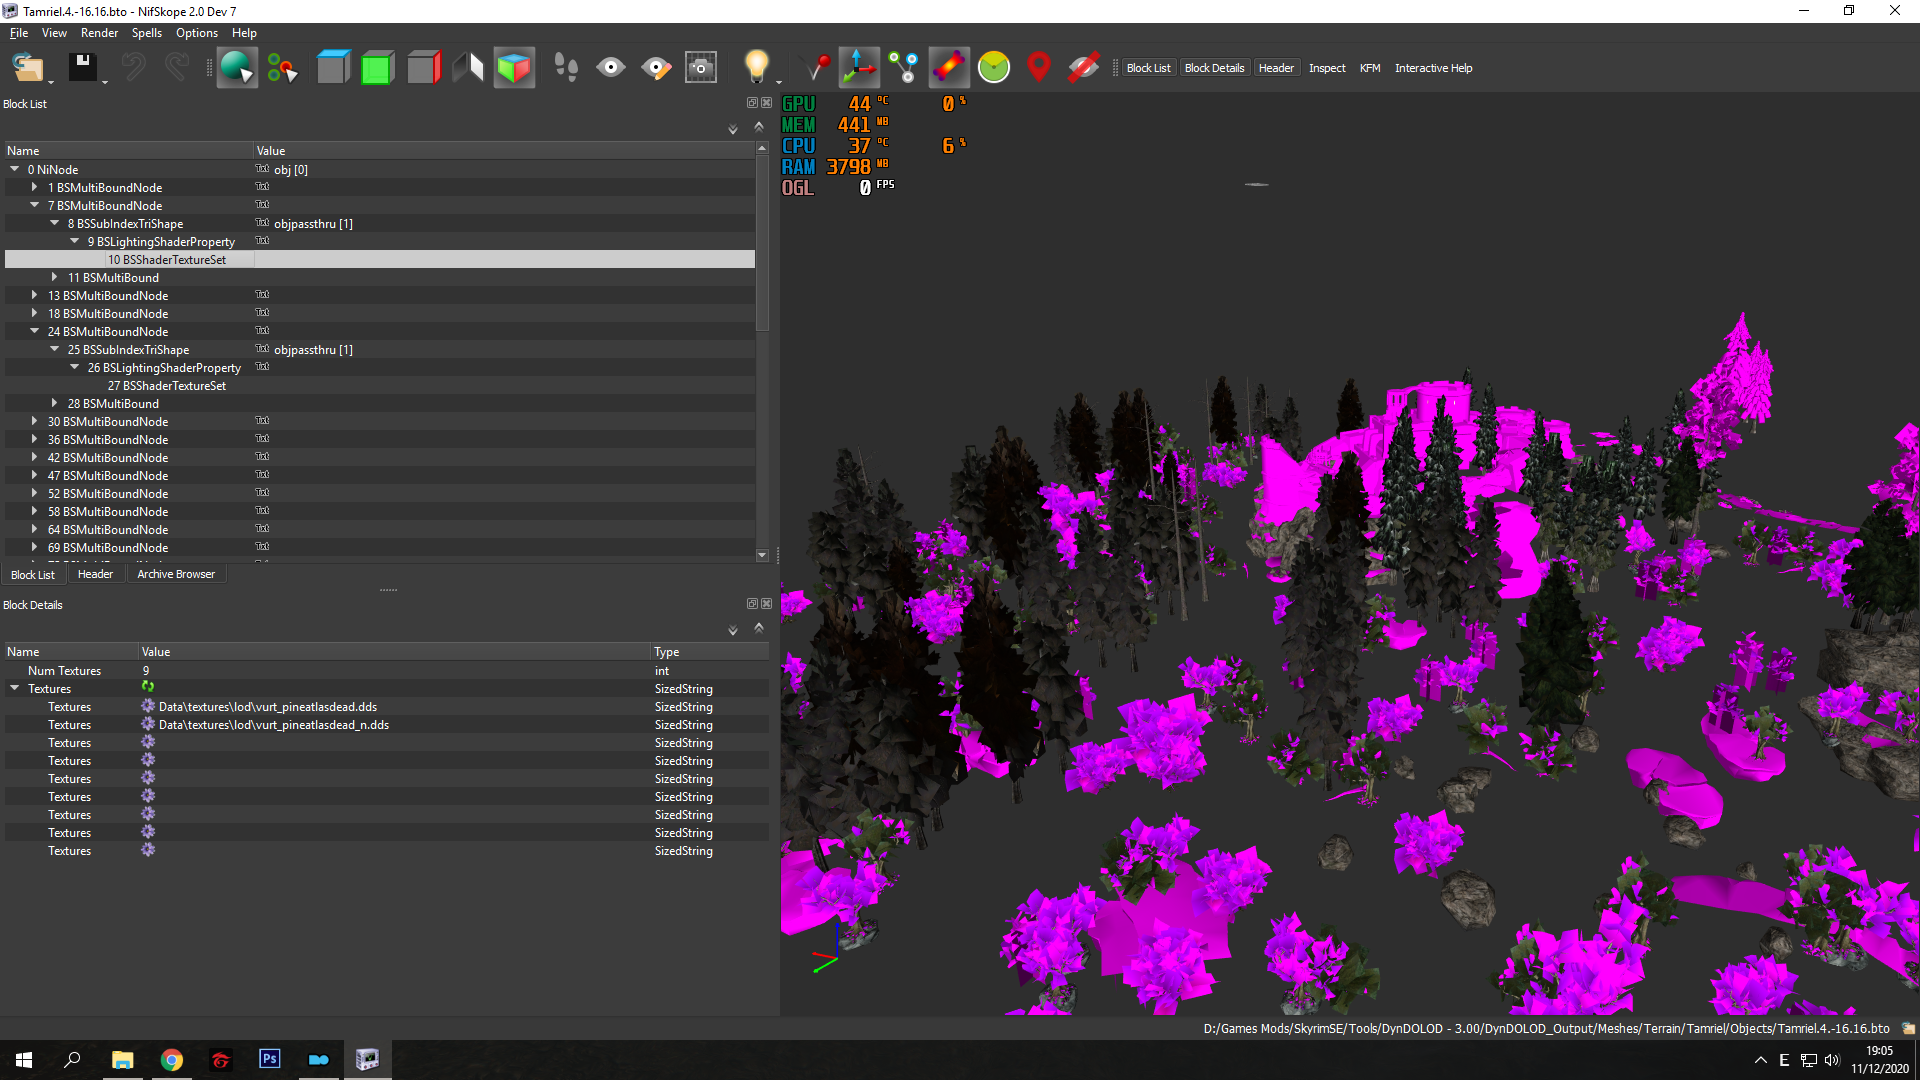Expand the 1 BSMultiBoundNode row
1920x1080 pixels.
(x=35, y=187)
